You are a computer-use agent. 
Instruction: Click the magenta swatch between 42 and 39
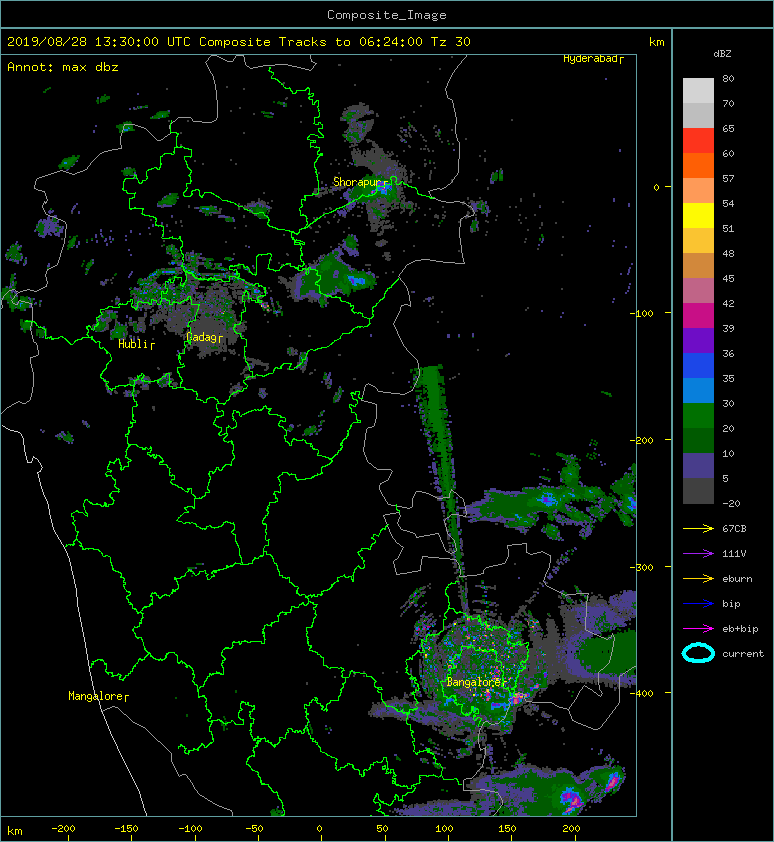click(x=698, y=316)
